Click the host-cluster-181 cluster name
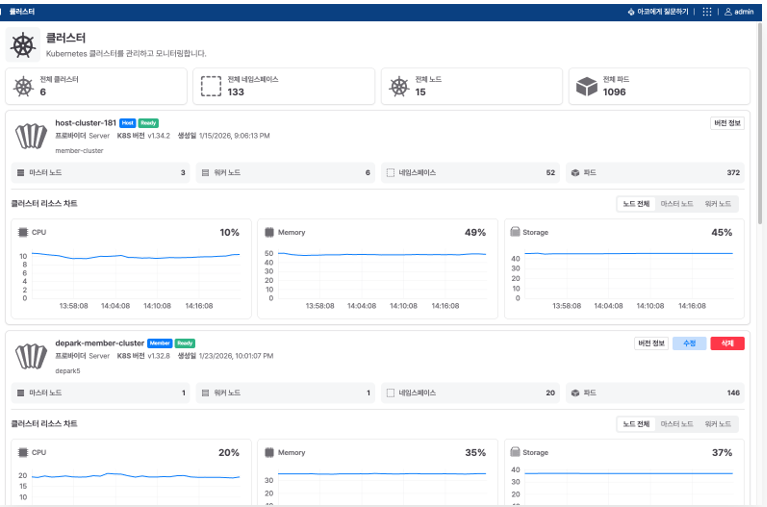 (x=86, y=123)
